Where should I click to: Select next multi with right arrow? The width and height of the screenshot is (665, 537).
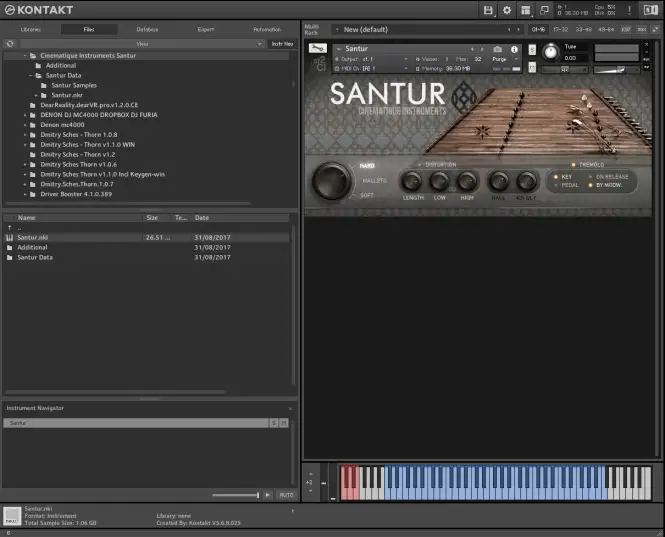[518, 30]
